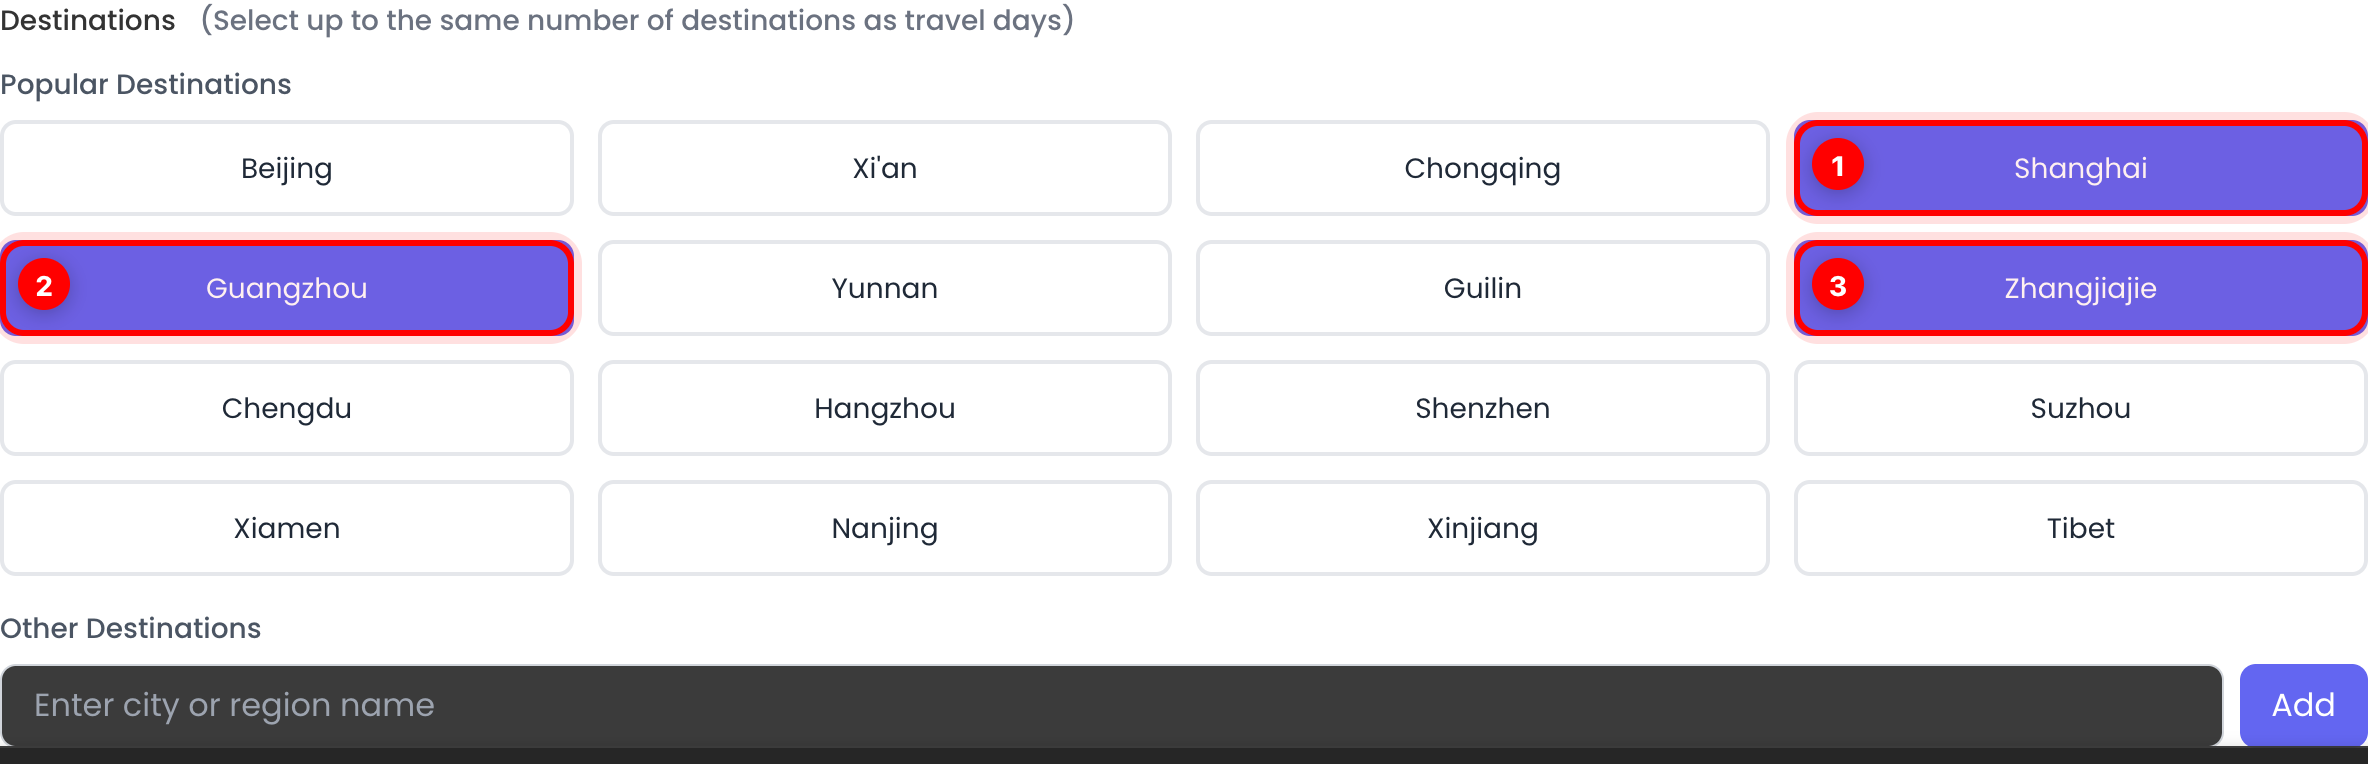Add Hangzhou to the destinations
This screenshot has height=764, width=2368.
coord(884,407)
